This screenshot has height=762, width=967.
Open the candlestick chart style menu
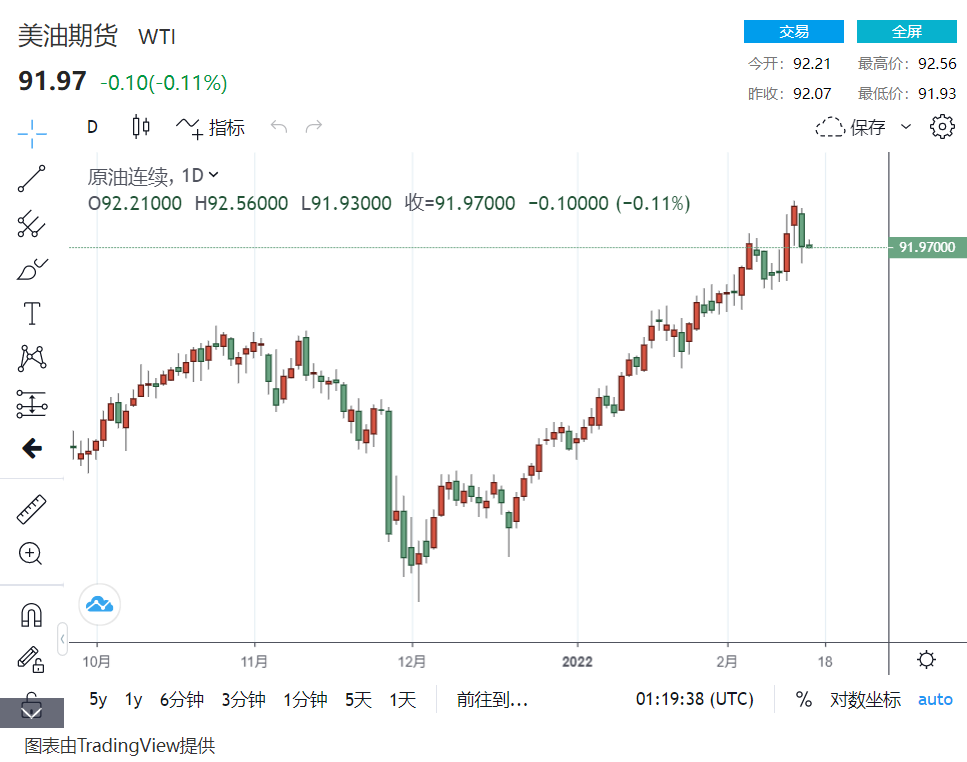[x=141, y=127]
